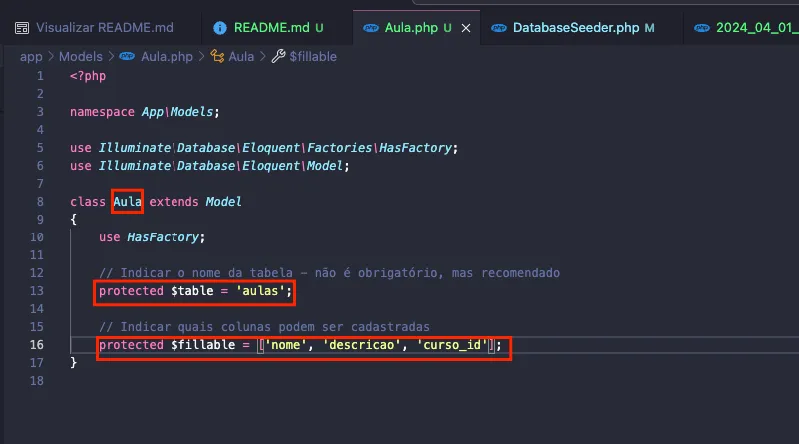The height and width of the screenshot is (444, 799).
Task: Click the PHP icon on DatabaseSeeder.php tab
Action: coord(499,28)
